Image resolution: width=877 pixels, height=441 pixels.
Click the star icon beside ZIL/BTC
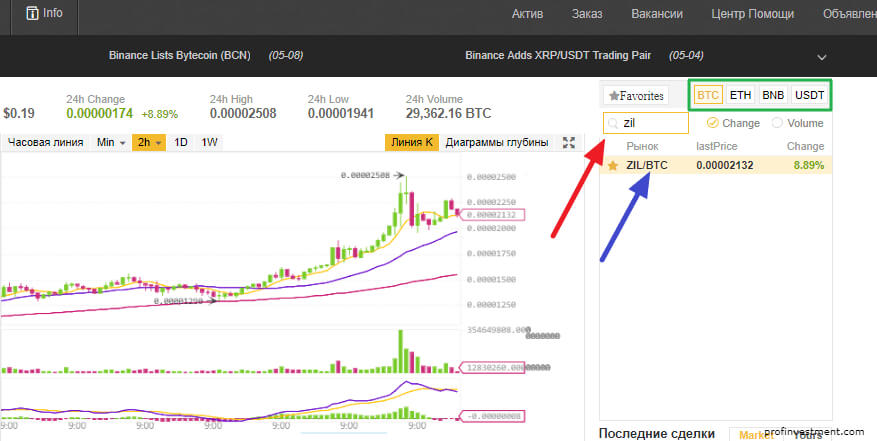(613, 166)
